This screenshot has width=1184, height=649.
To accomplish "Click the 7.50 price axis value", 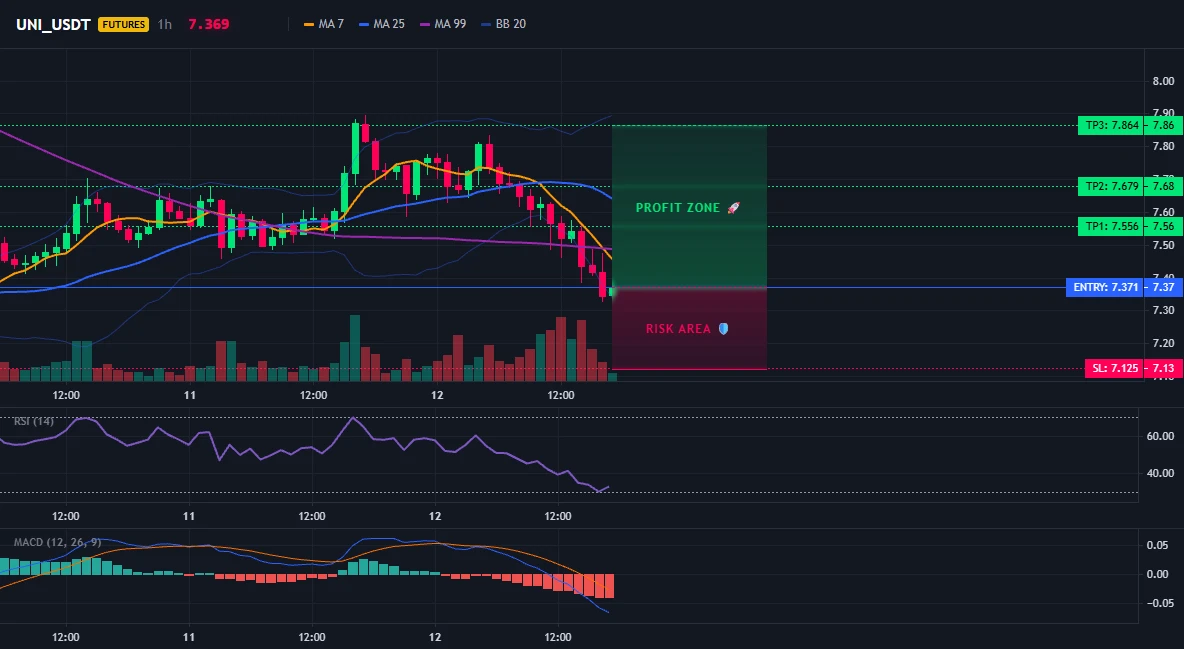I will (x=1164, y=245).
